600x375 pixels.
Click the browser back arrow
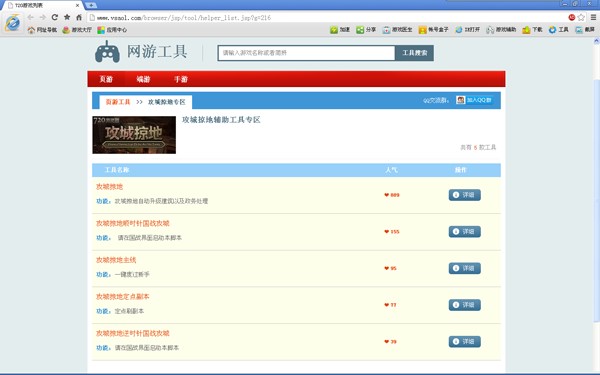click(31, 18)
